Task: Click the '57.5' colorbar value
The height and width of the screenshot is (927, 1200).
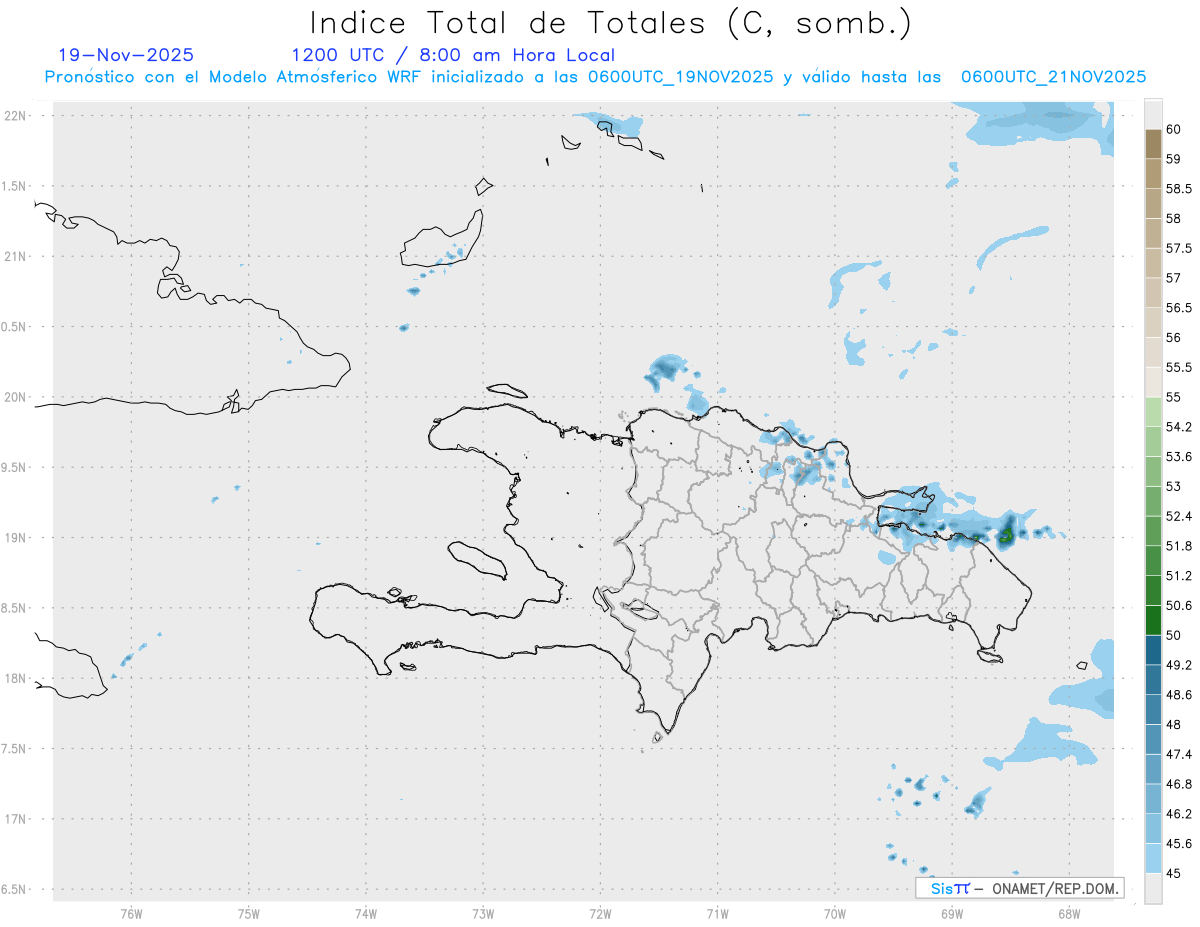Action: pyautogui.click(x=1178, y=248)
